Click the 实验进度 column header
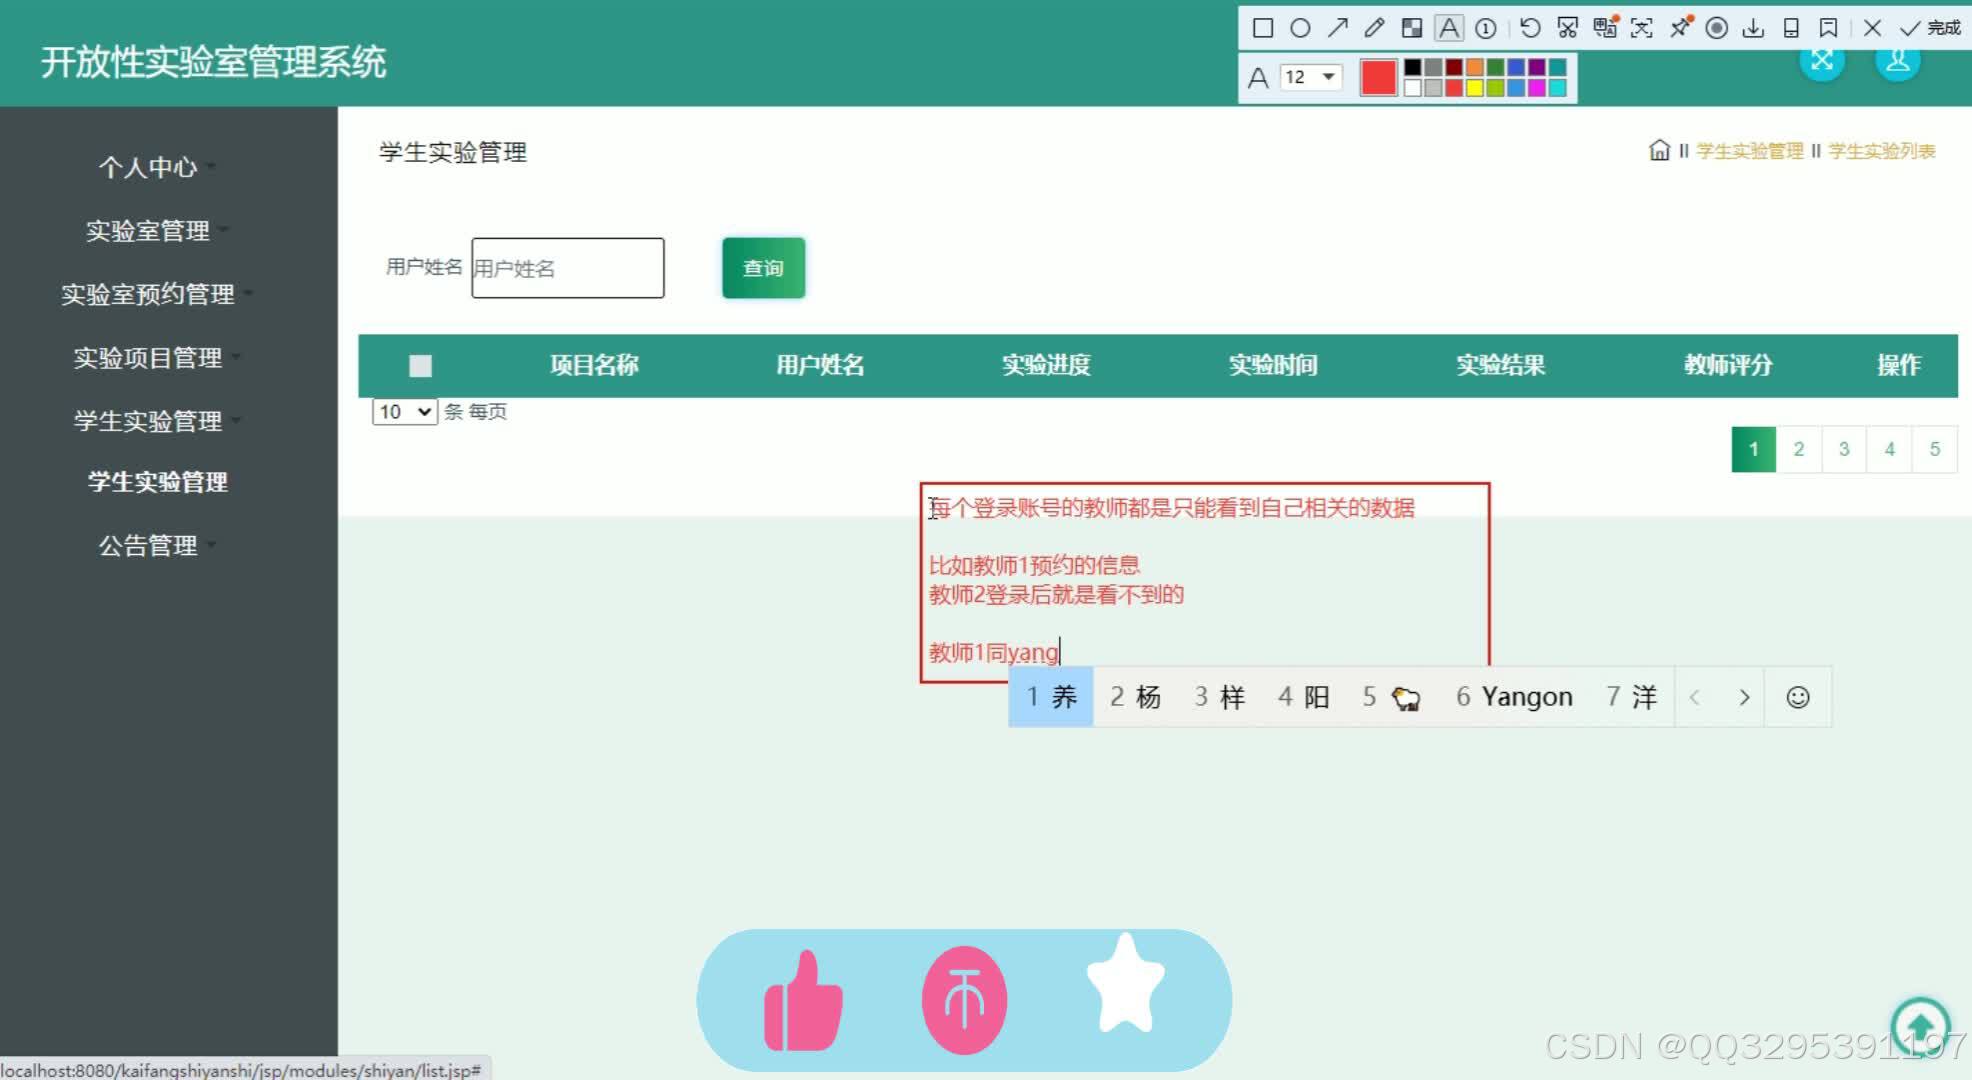This screenshot has width=1972, height=1080. 1046,365
